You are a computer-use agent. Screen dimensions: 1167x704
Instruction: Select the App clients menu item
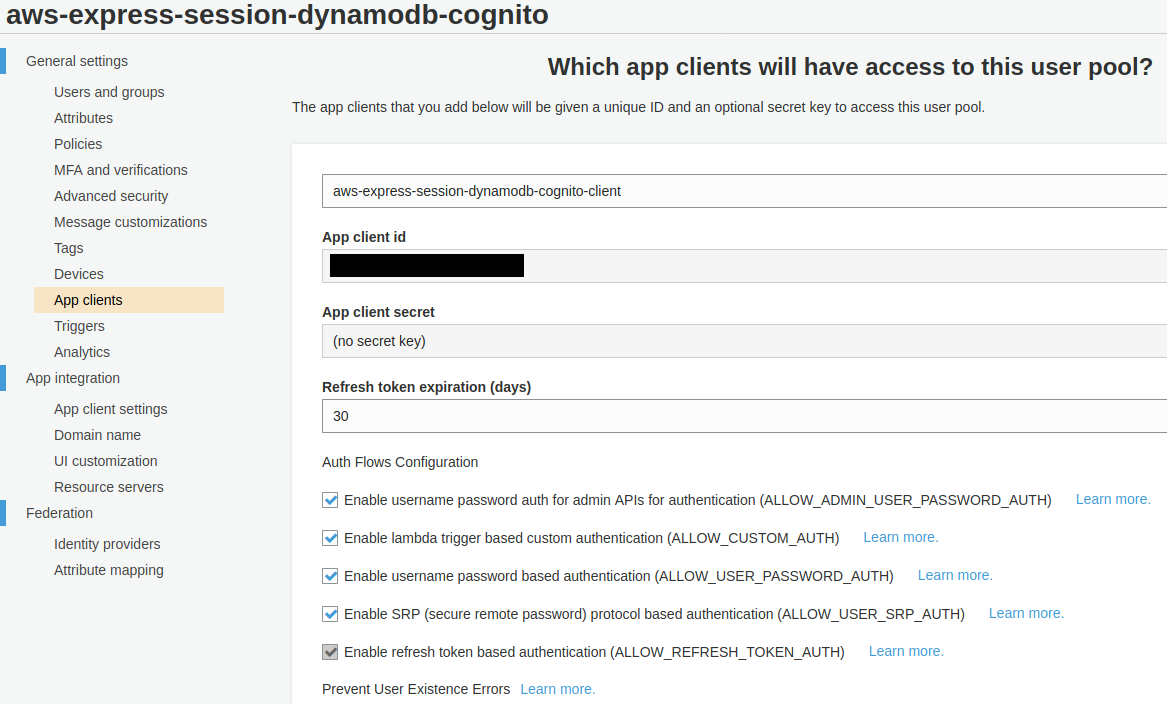[x=129, y=300]
